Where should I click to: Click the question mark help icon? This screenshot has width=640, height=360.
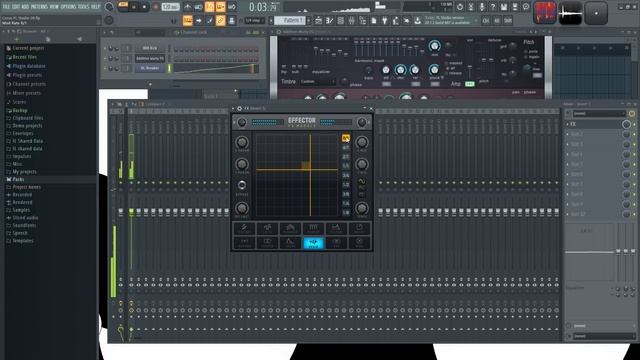[493, 7]
